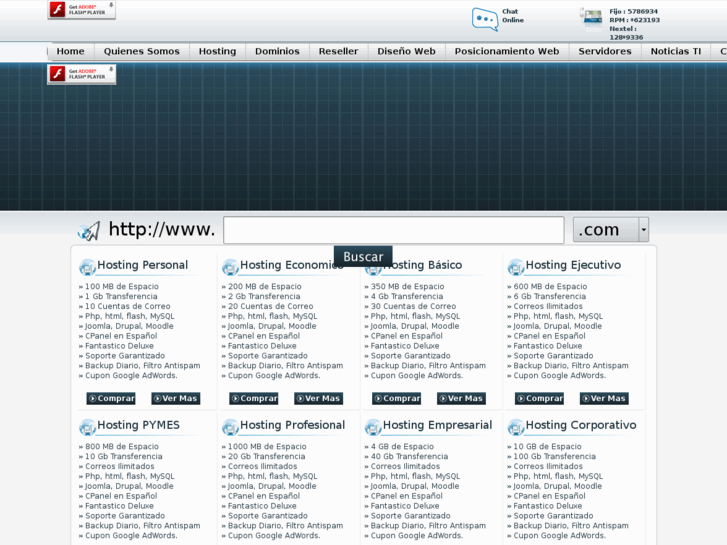Click the Hosting Personal heading

[x=143, y=265]
